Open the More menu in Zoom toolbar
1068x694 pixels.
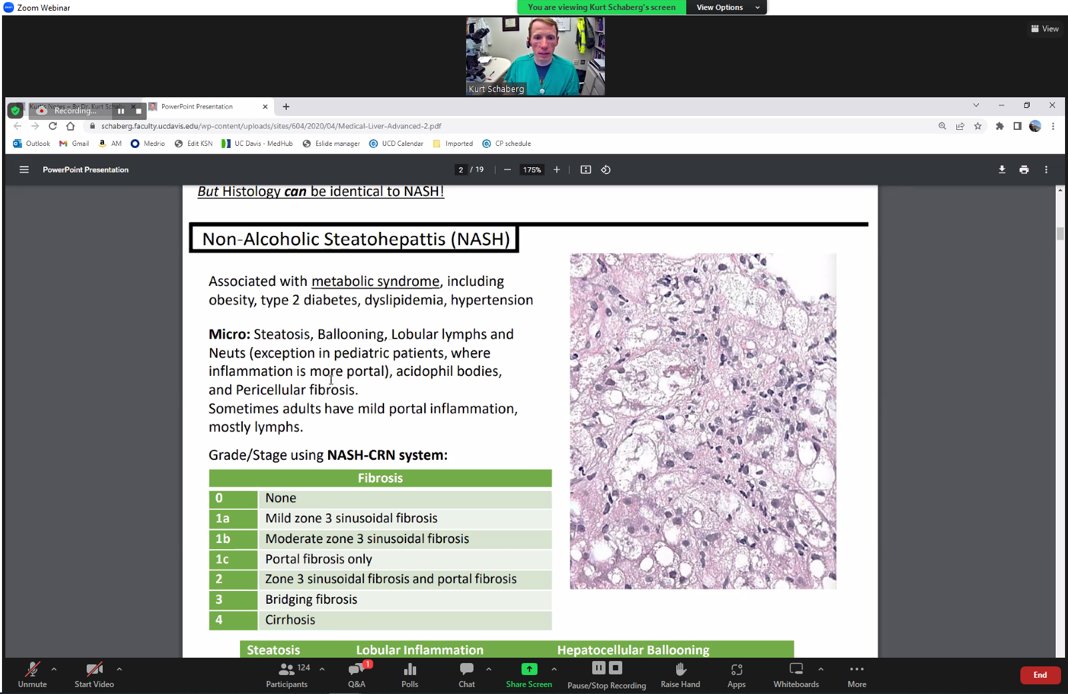[x=857, y=675]
